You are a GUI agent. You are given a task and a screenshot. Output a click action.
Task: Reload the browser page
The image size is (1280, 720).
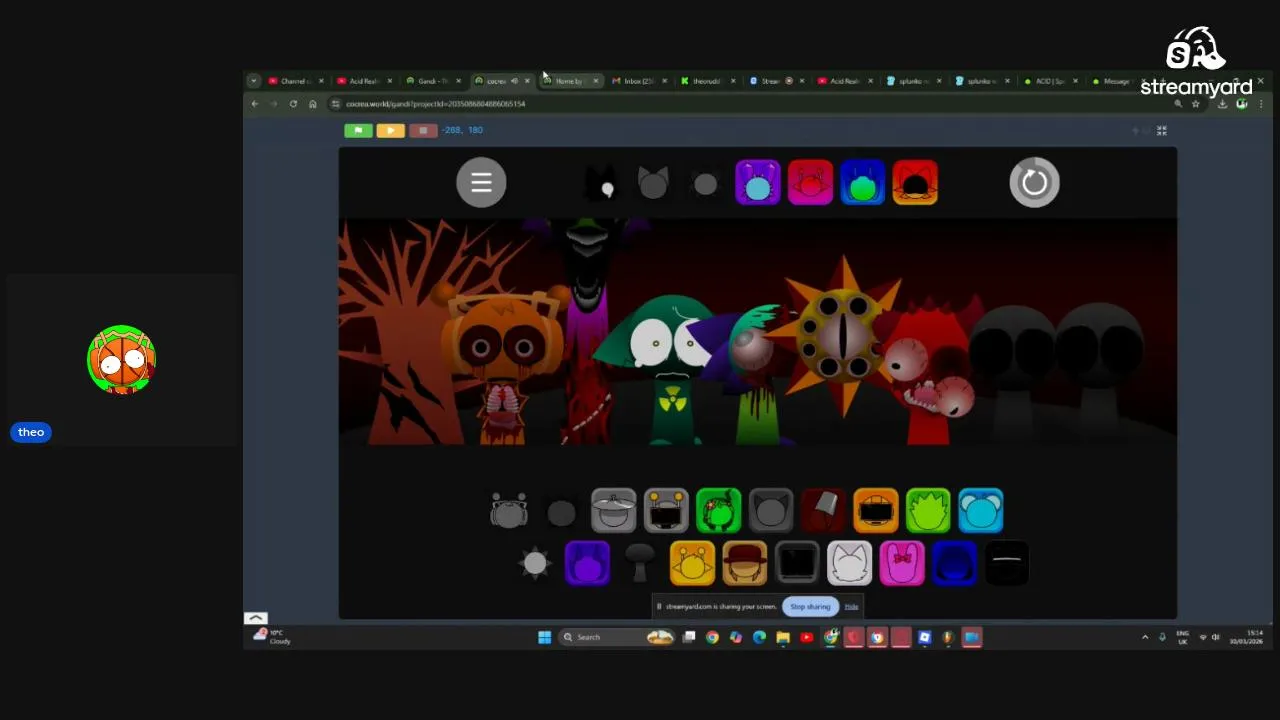[x=293, y=103]
